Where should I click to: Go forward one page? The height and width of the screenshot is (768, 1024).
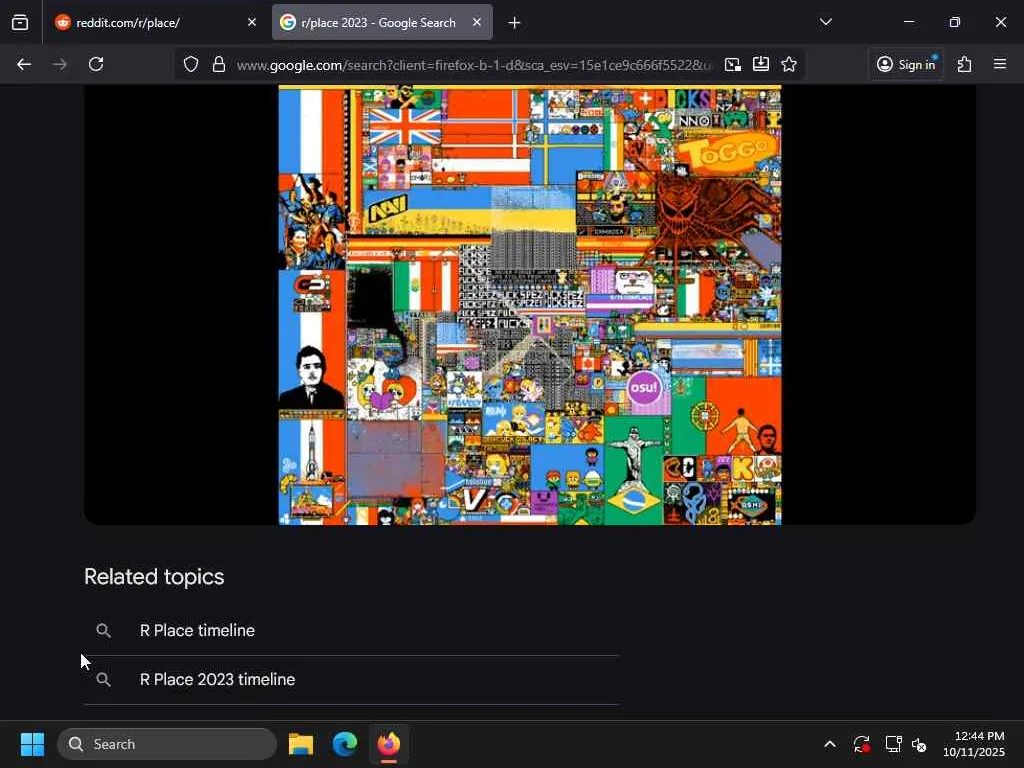point(59,64)
